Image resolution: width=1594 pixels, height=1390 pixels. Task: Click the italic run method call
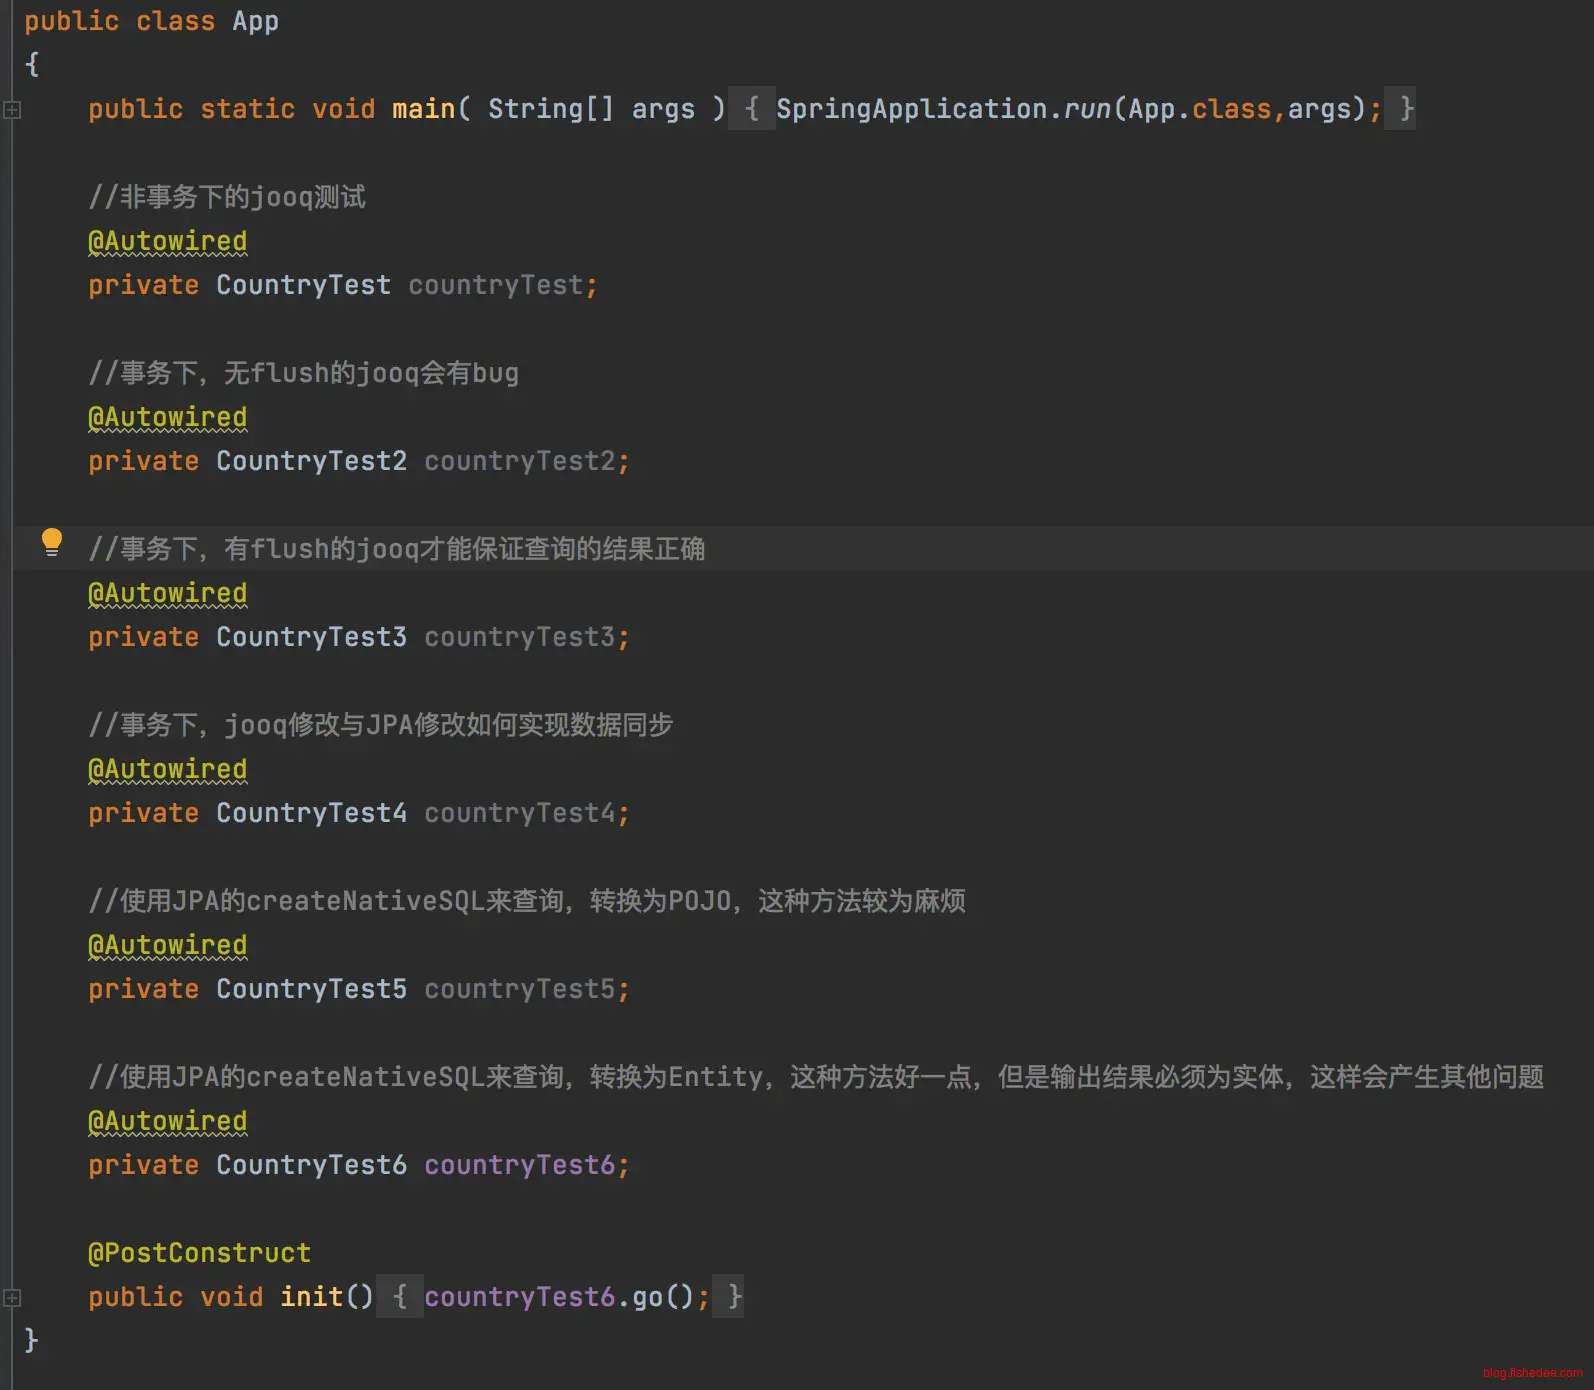click(1086, 109)
